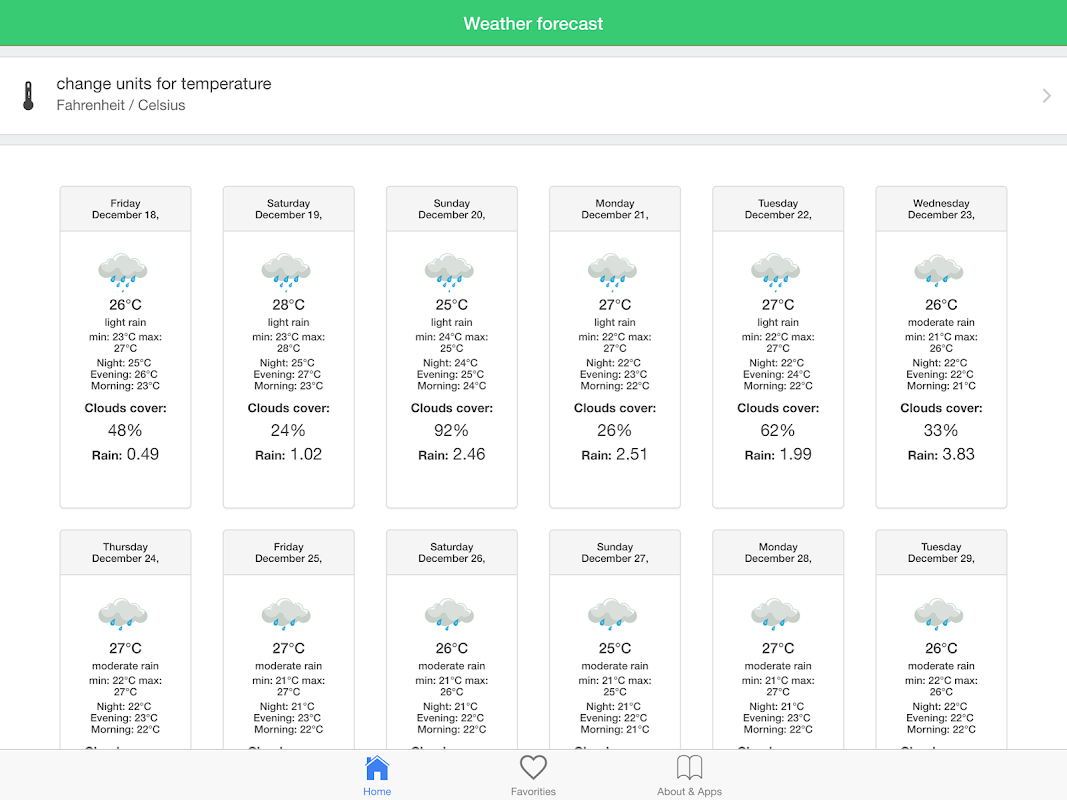Select the Tuesday December 22 card header
This screenshot has width=1067, height=800.
coord(778,209)
